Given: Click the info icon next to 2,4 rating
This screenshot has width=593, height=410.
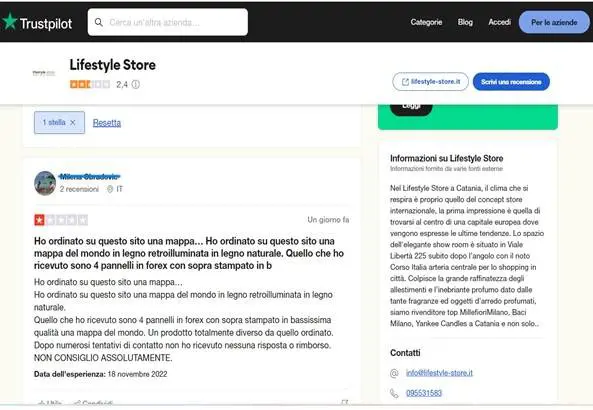Looking at the screenshot, I should [136, 84].
